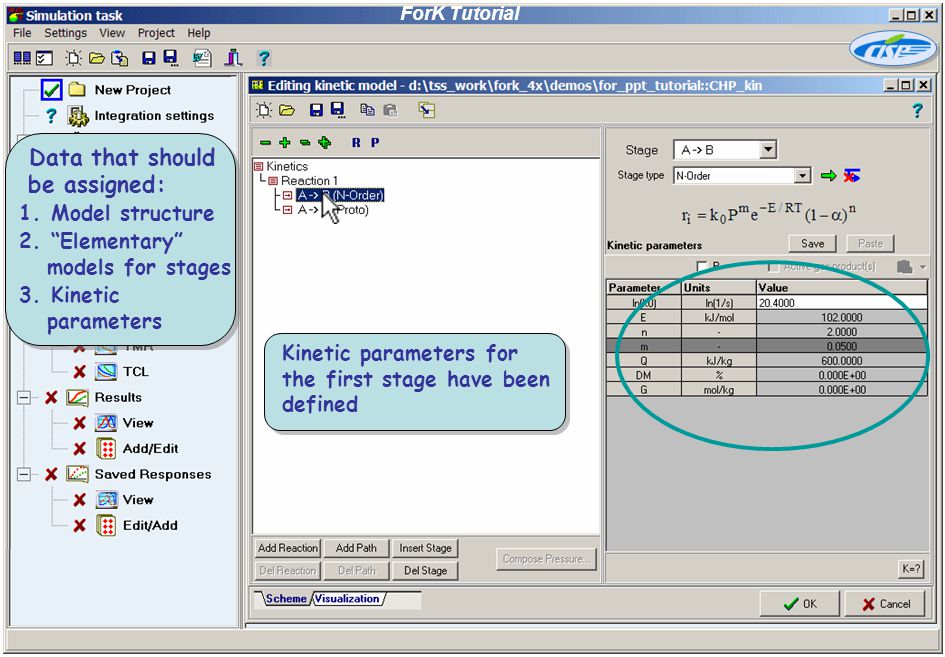Open help from main toolbar question mark
This screenshot has height=657, width=945.
(264, 58)
